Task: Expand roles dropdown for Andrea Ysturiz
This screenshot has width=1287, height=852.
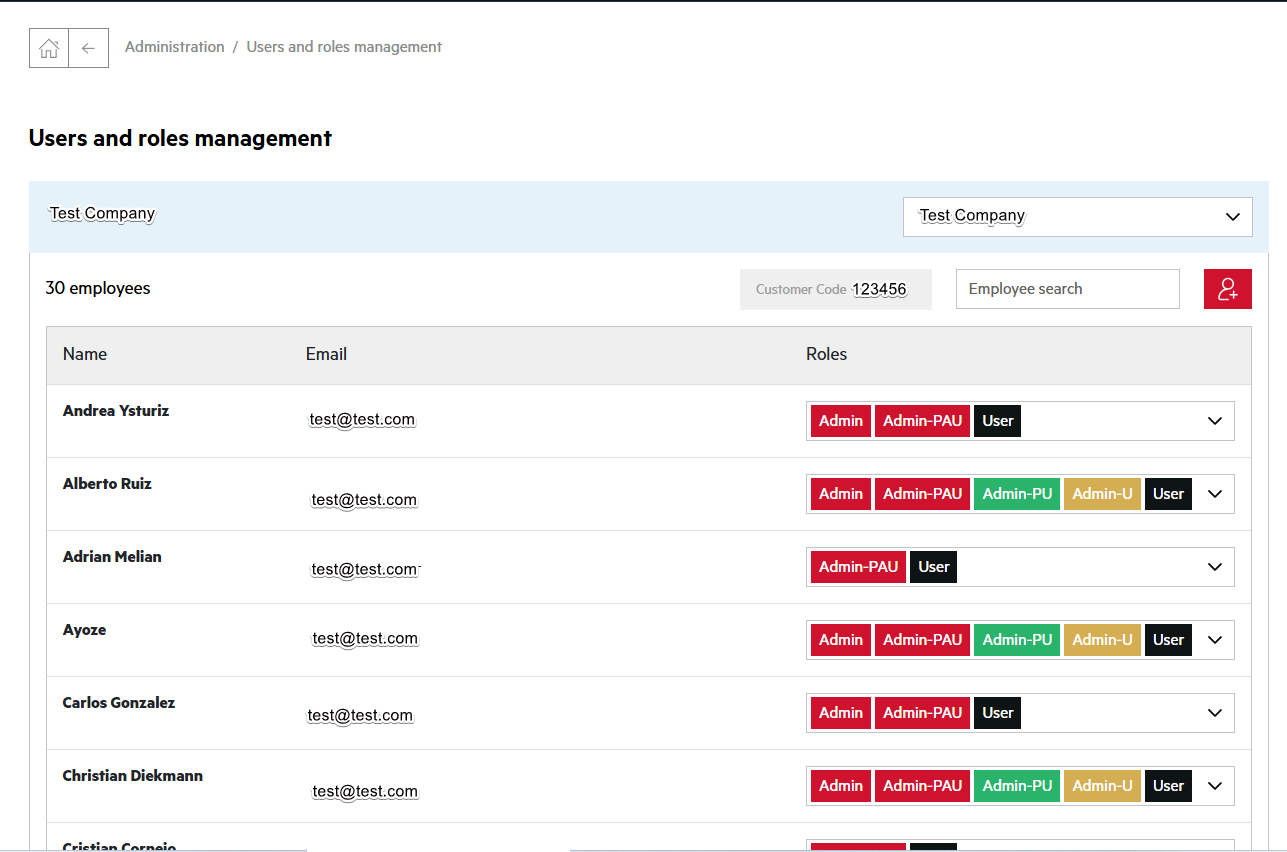Action: coord(1214,421)
